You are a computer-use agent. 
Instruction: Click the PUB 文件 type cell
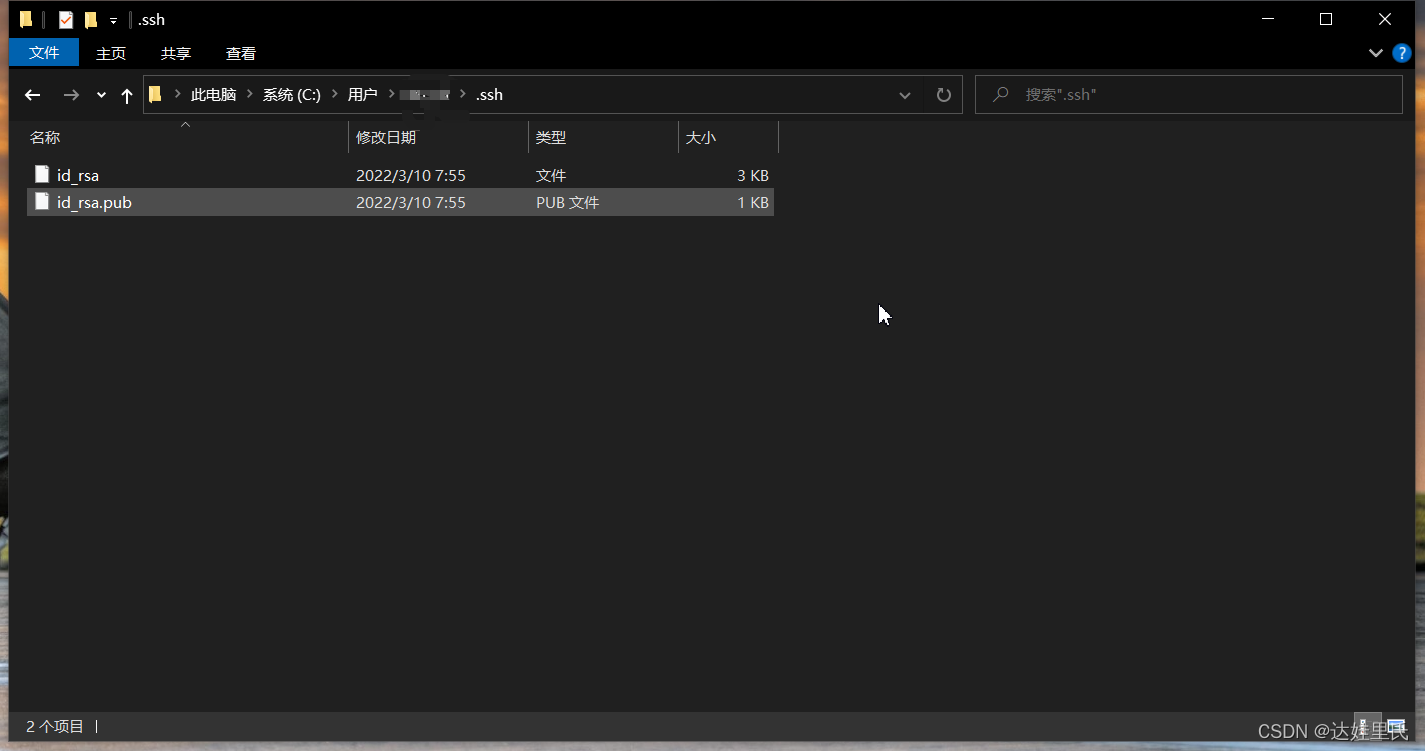click(567, 202)
